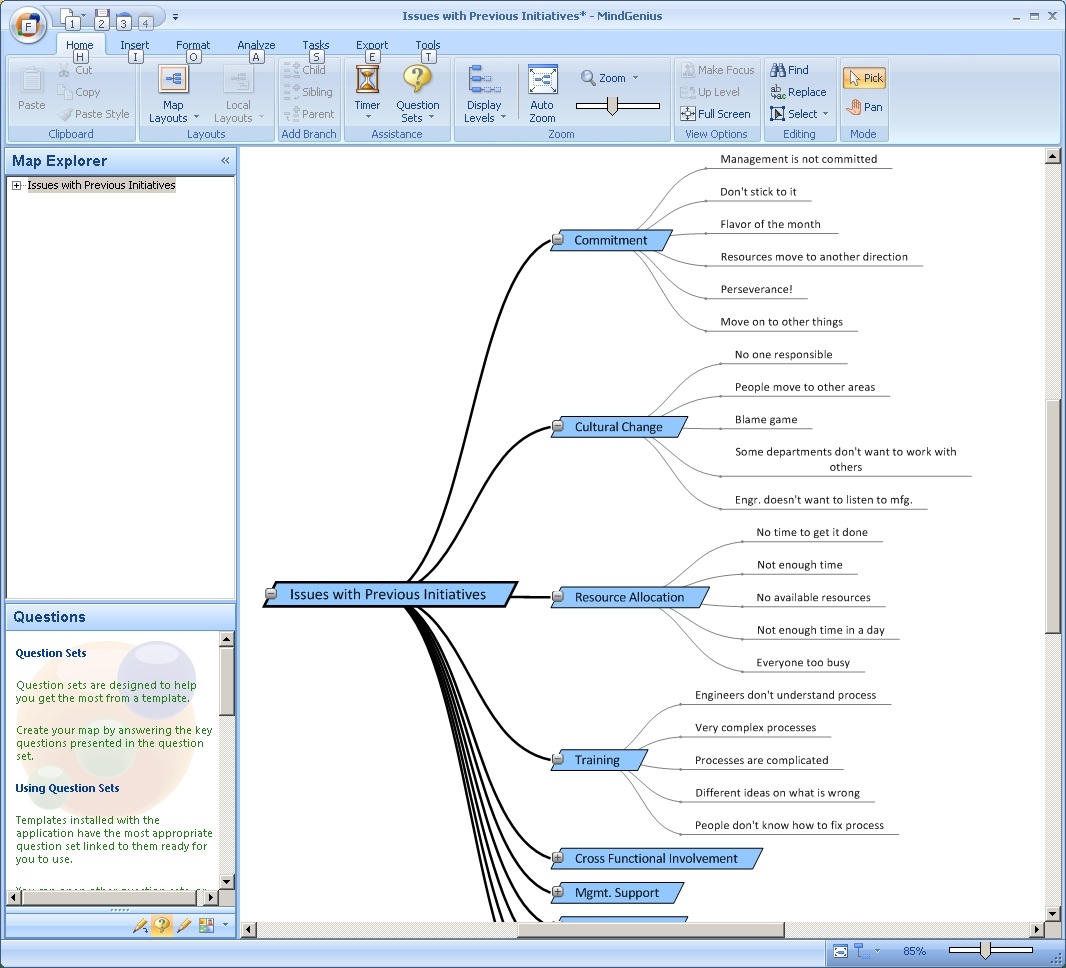
Task: Start the Timer tool
Action: point(367,94)
